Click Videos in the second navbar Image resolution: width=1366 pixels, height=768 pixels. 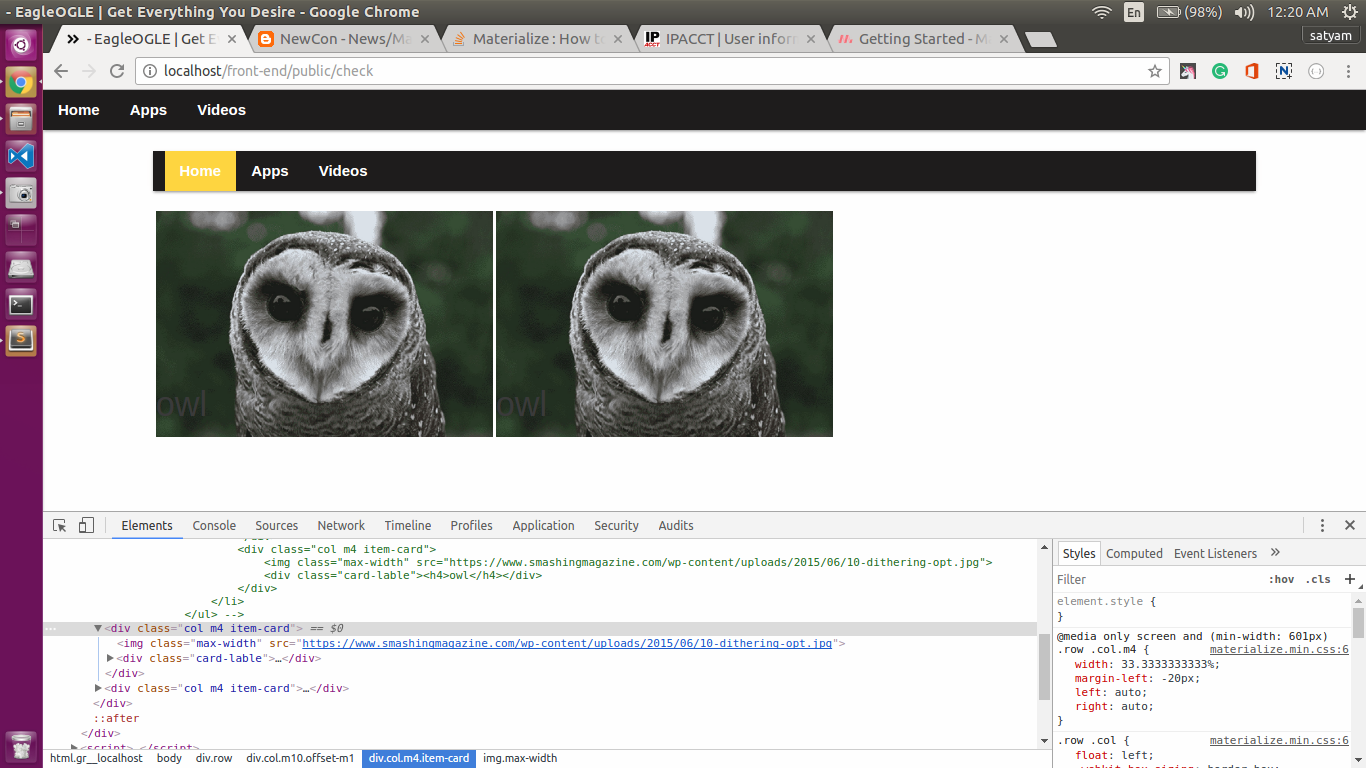[343, 171]
